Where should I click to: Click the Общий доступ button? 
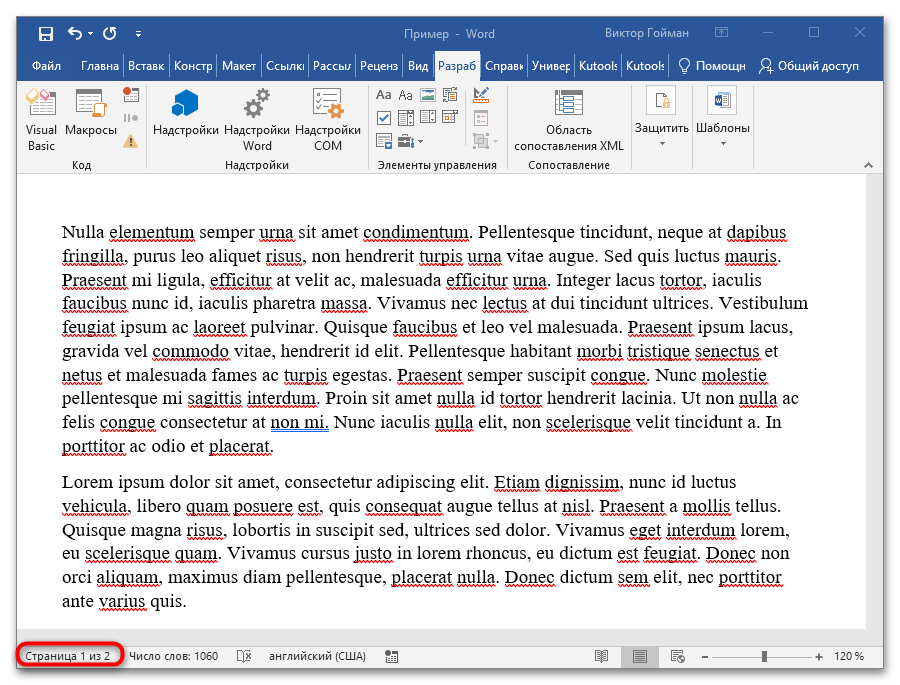(x=809, y=66)
